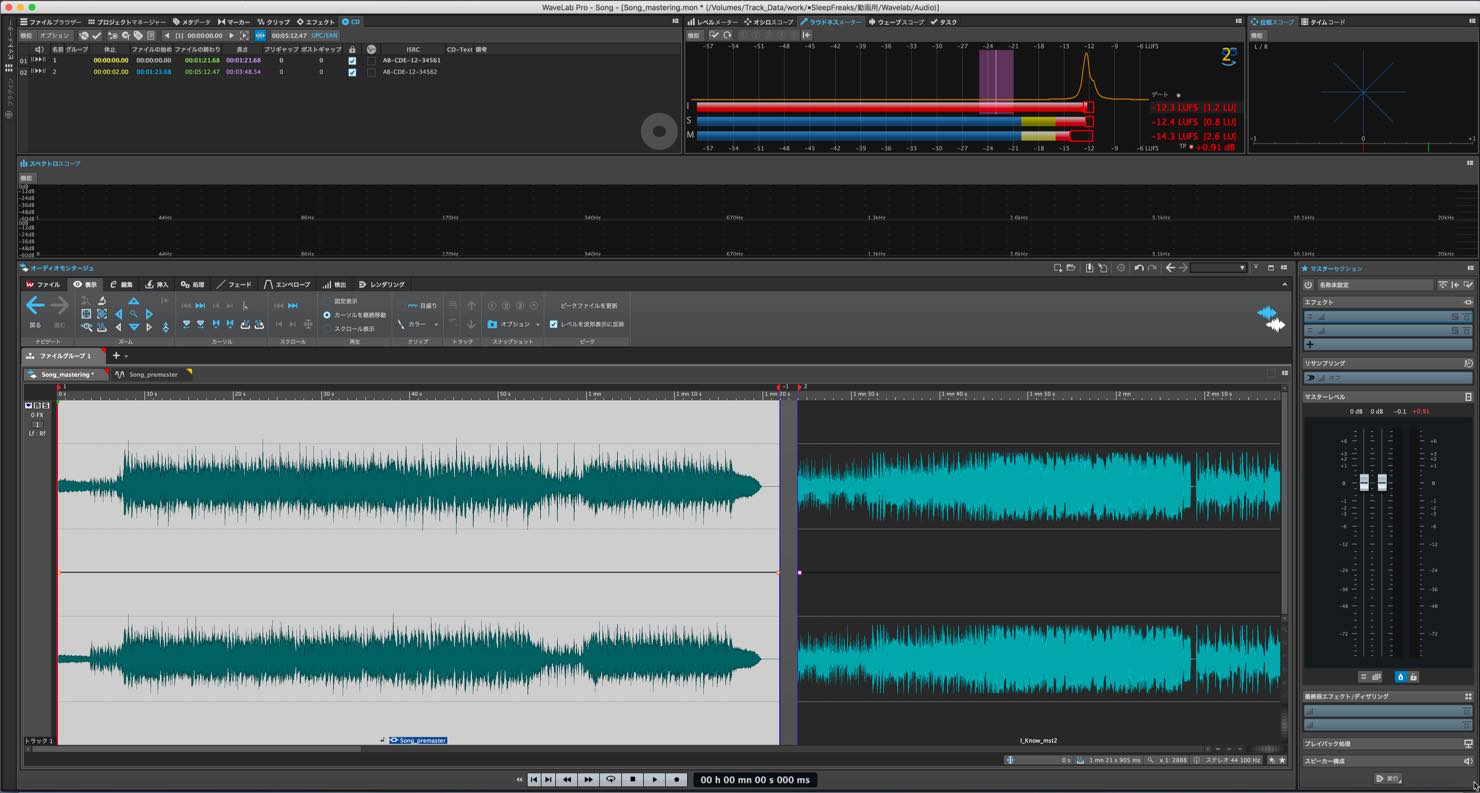Toggle the loop playback icon
The width and height of the screenshot is (1480, 793).
(610, 779)
